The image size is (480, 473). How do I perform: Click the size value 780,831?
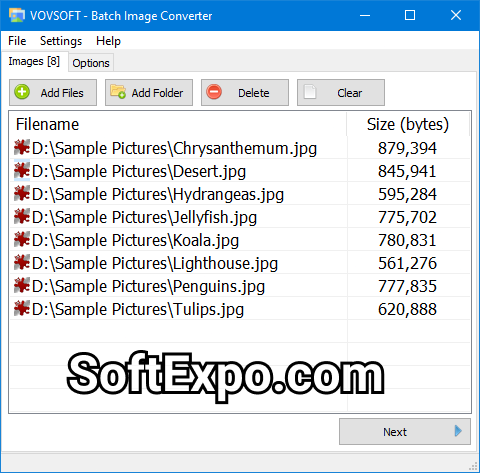[x=407, y=240]
